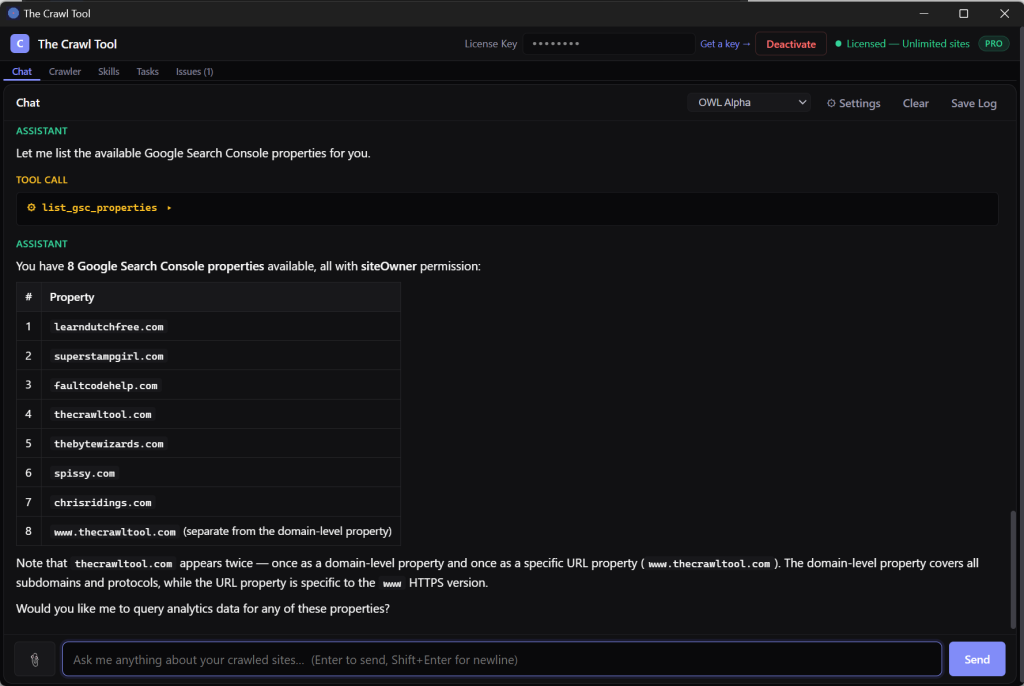Select chrisridings.com in the table

coord(103,502)
